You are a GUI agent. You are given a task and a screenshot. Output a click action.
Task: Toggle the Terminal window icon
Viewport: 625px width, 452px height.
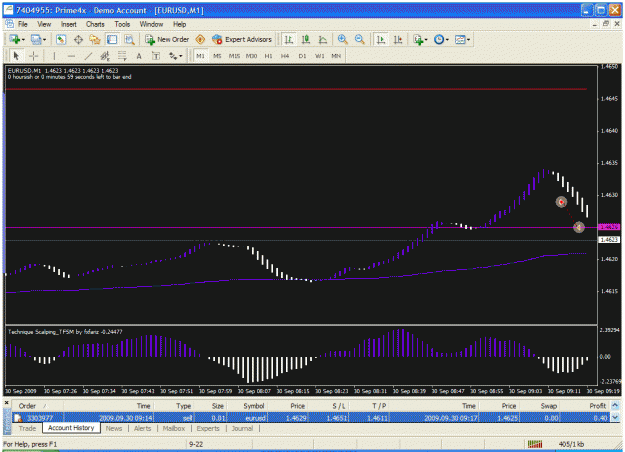pos(112,39)
